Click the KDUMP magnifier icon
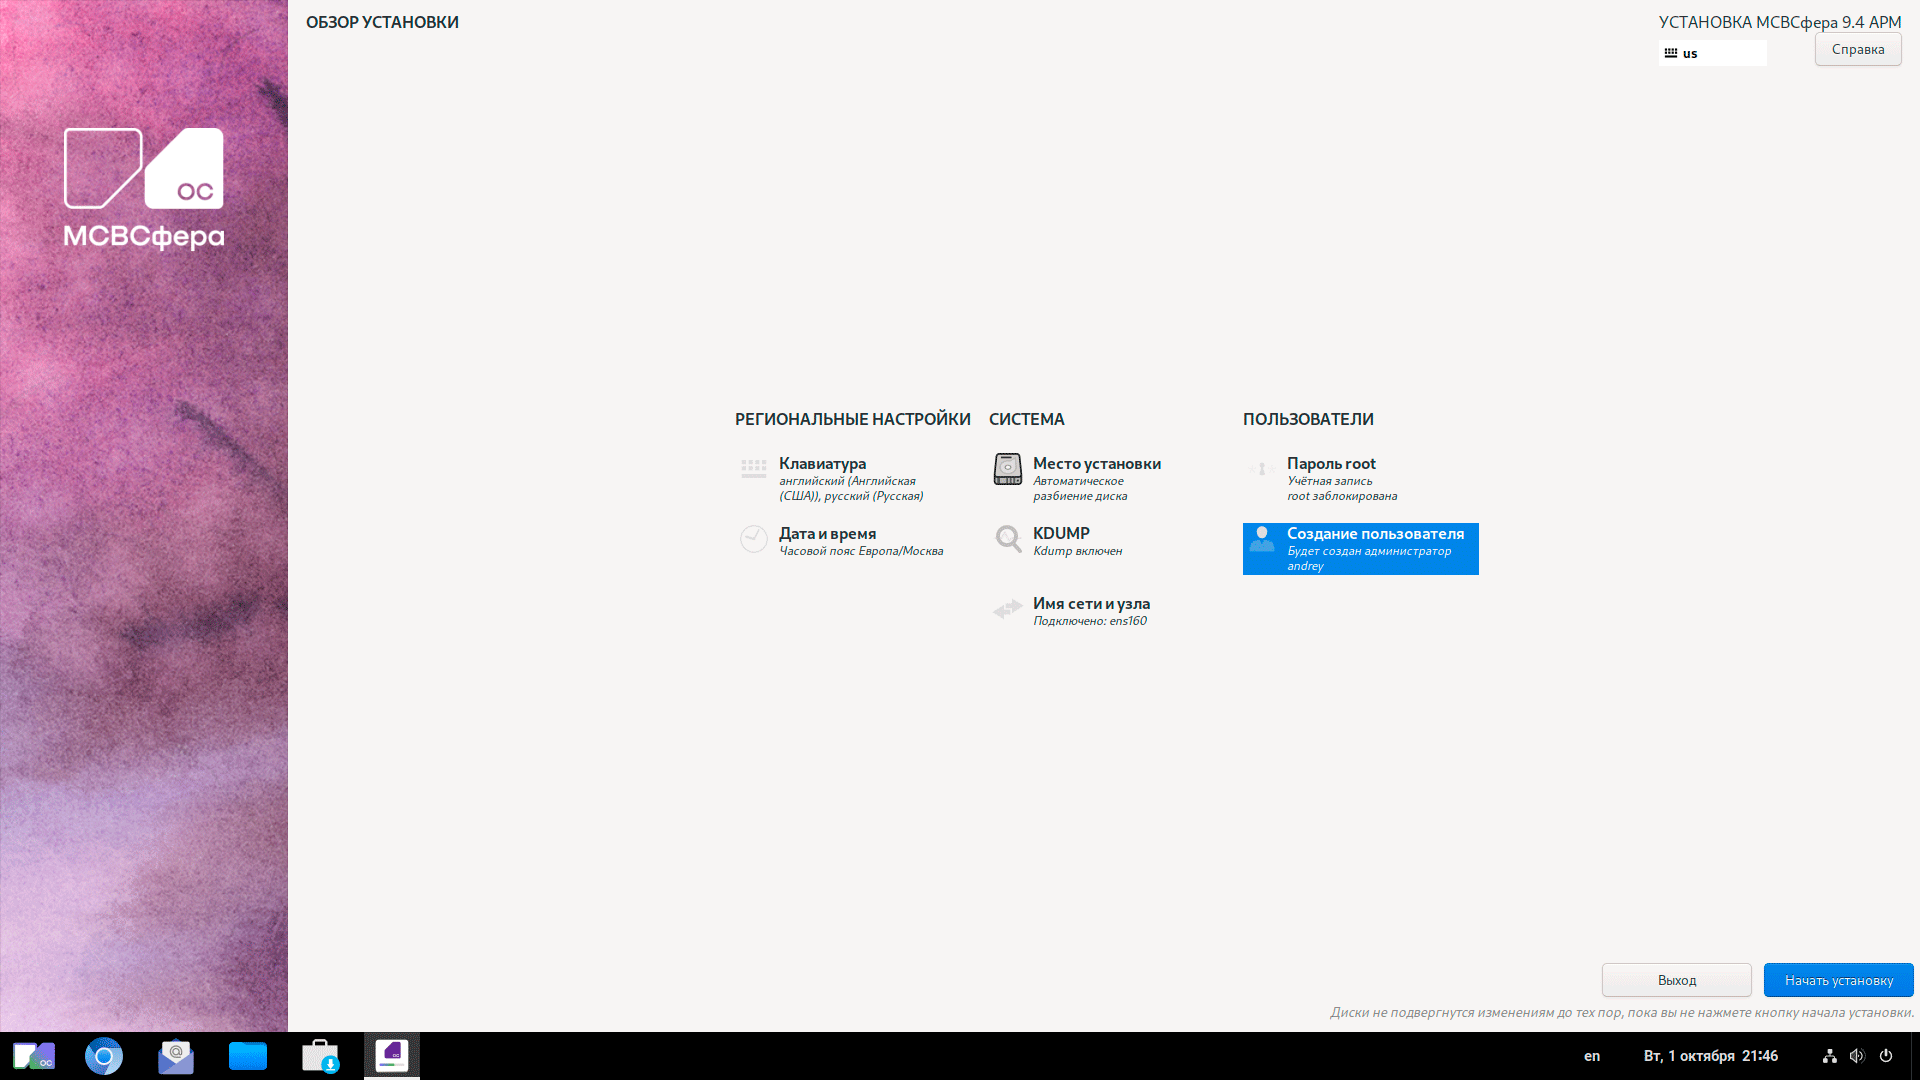The width and height of the screenshot is (1920, 1080). point(1007,539)
